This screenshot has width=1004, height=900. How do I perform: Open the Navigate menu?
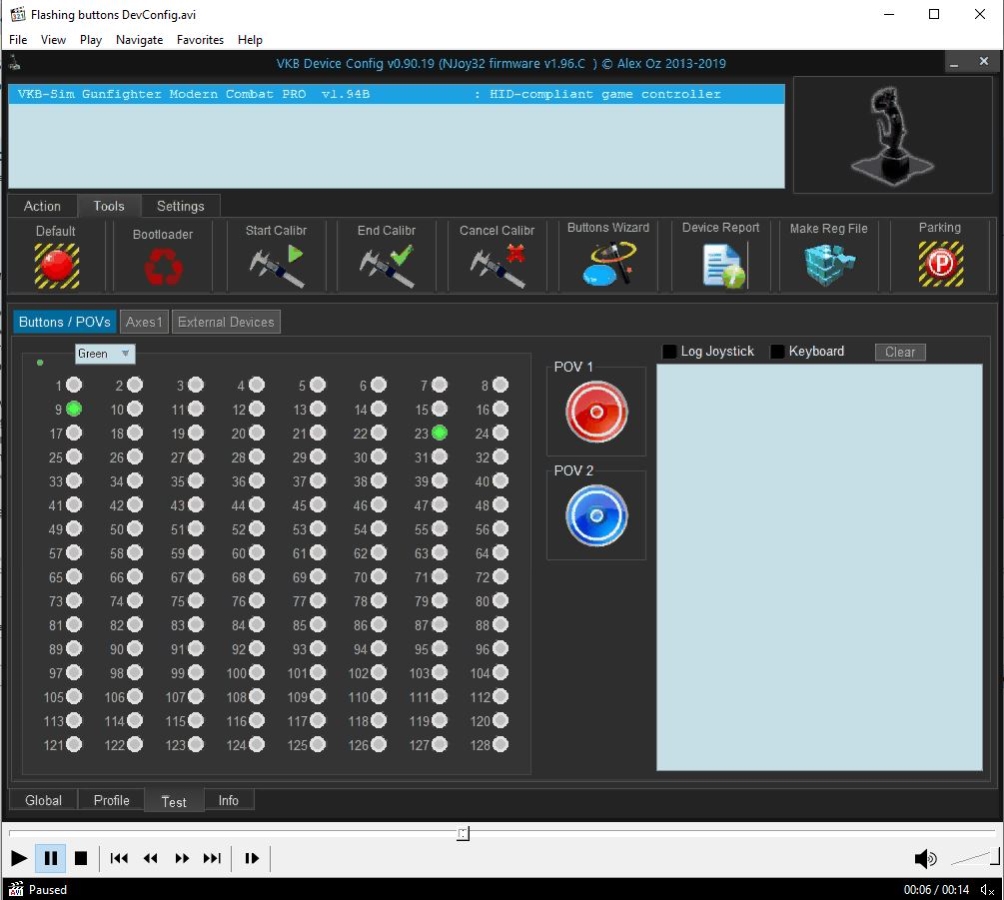[x=139, y=40]
